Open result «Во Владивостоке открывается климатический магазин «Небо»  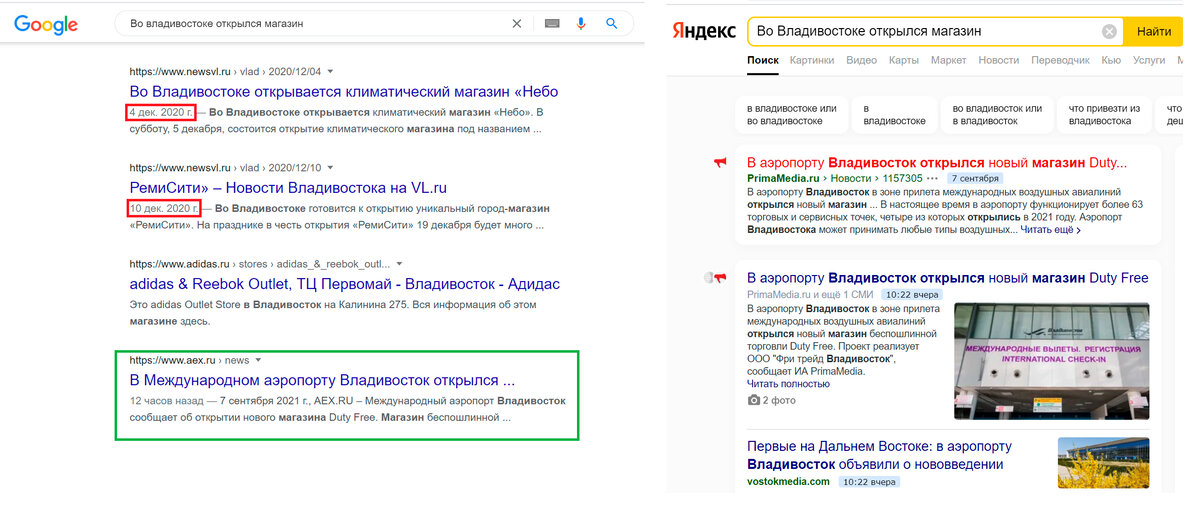pos(344,92)
